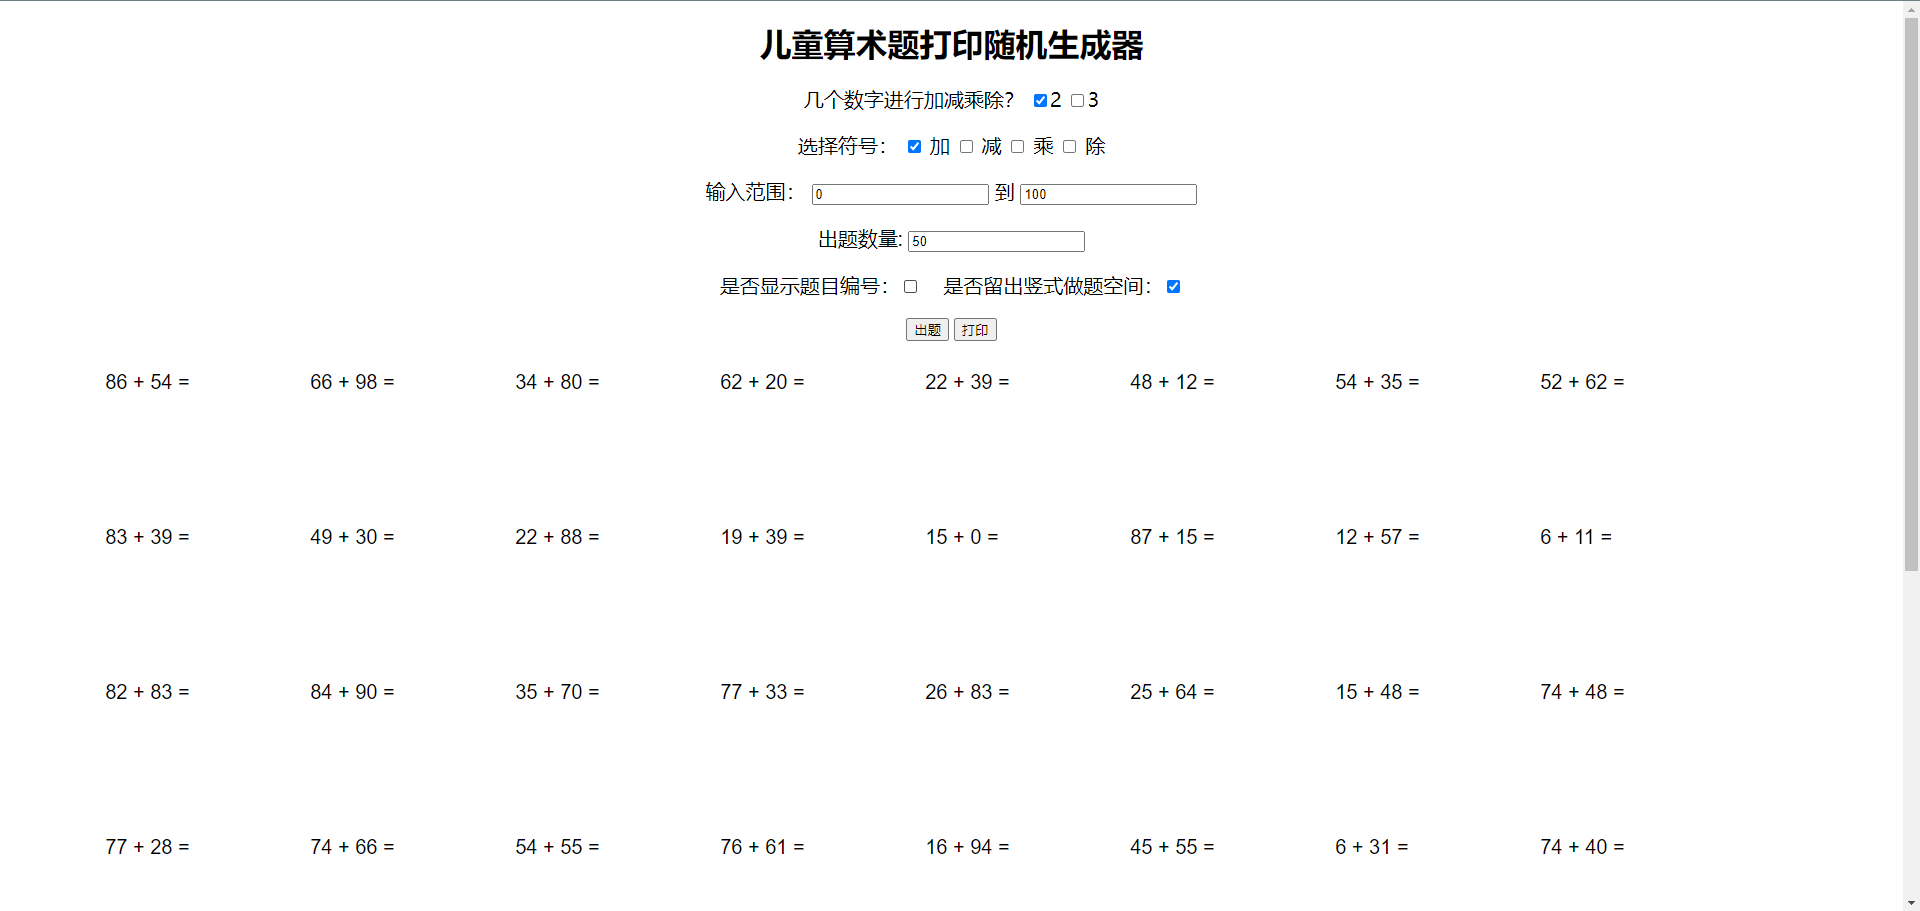Click the problem 66 + 98 =

(x=352, y=382)
